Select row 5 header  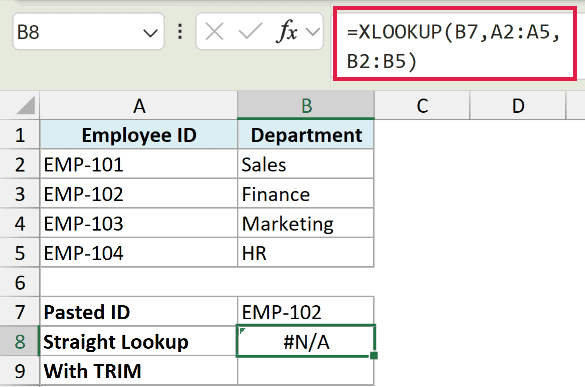coord(20,253)
